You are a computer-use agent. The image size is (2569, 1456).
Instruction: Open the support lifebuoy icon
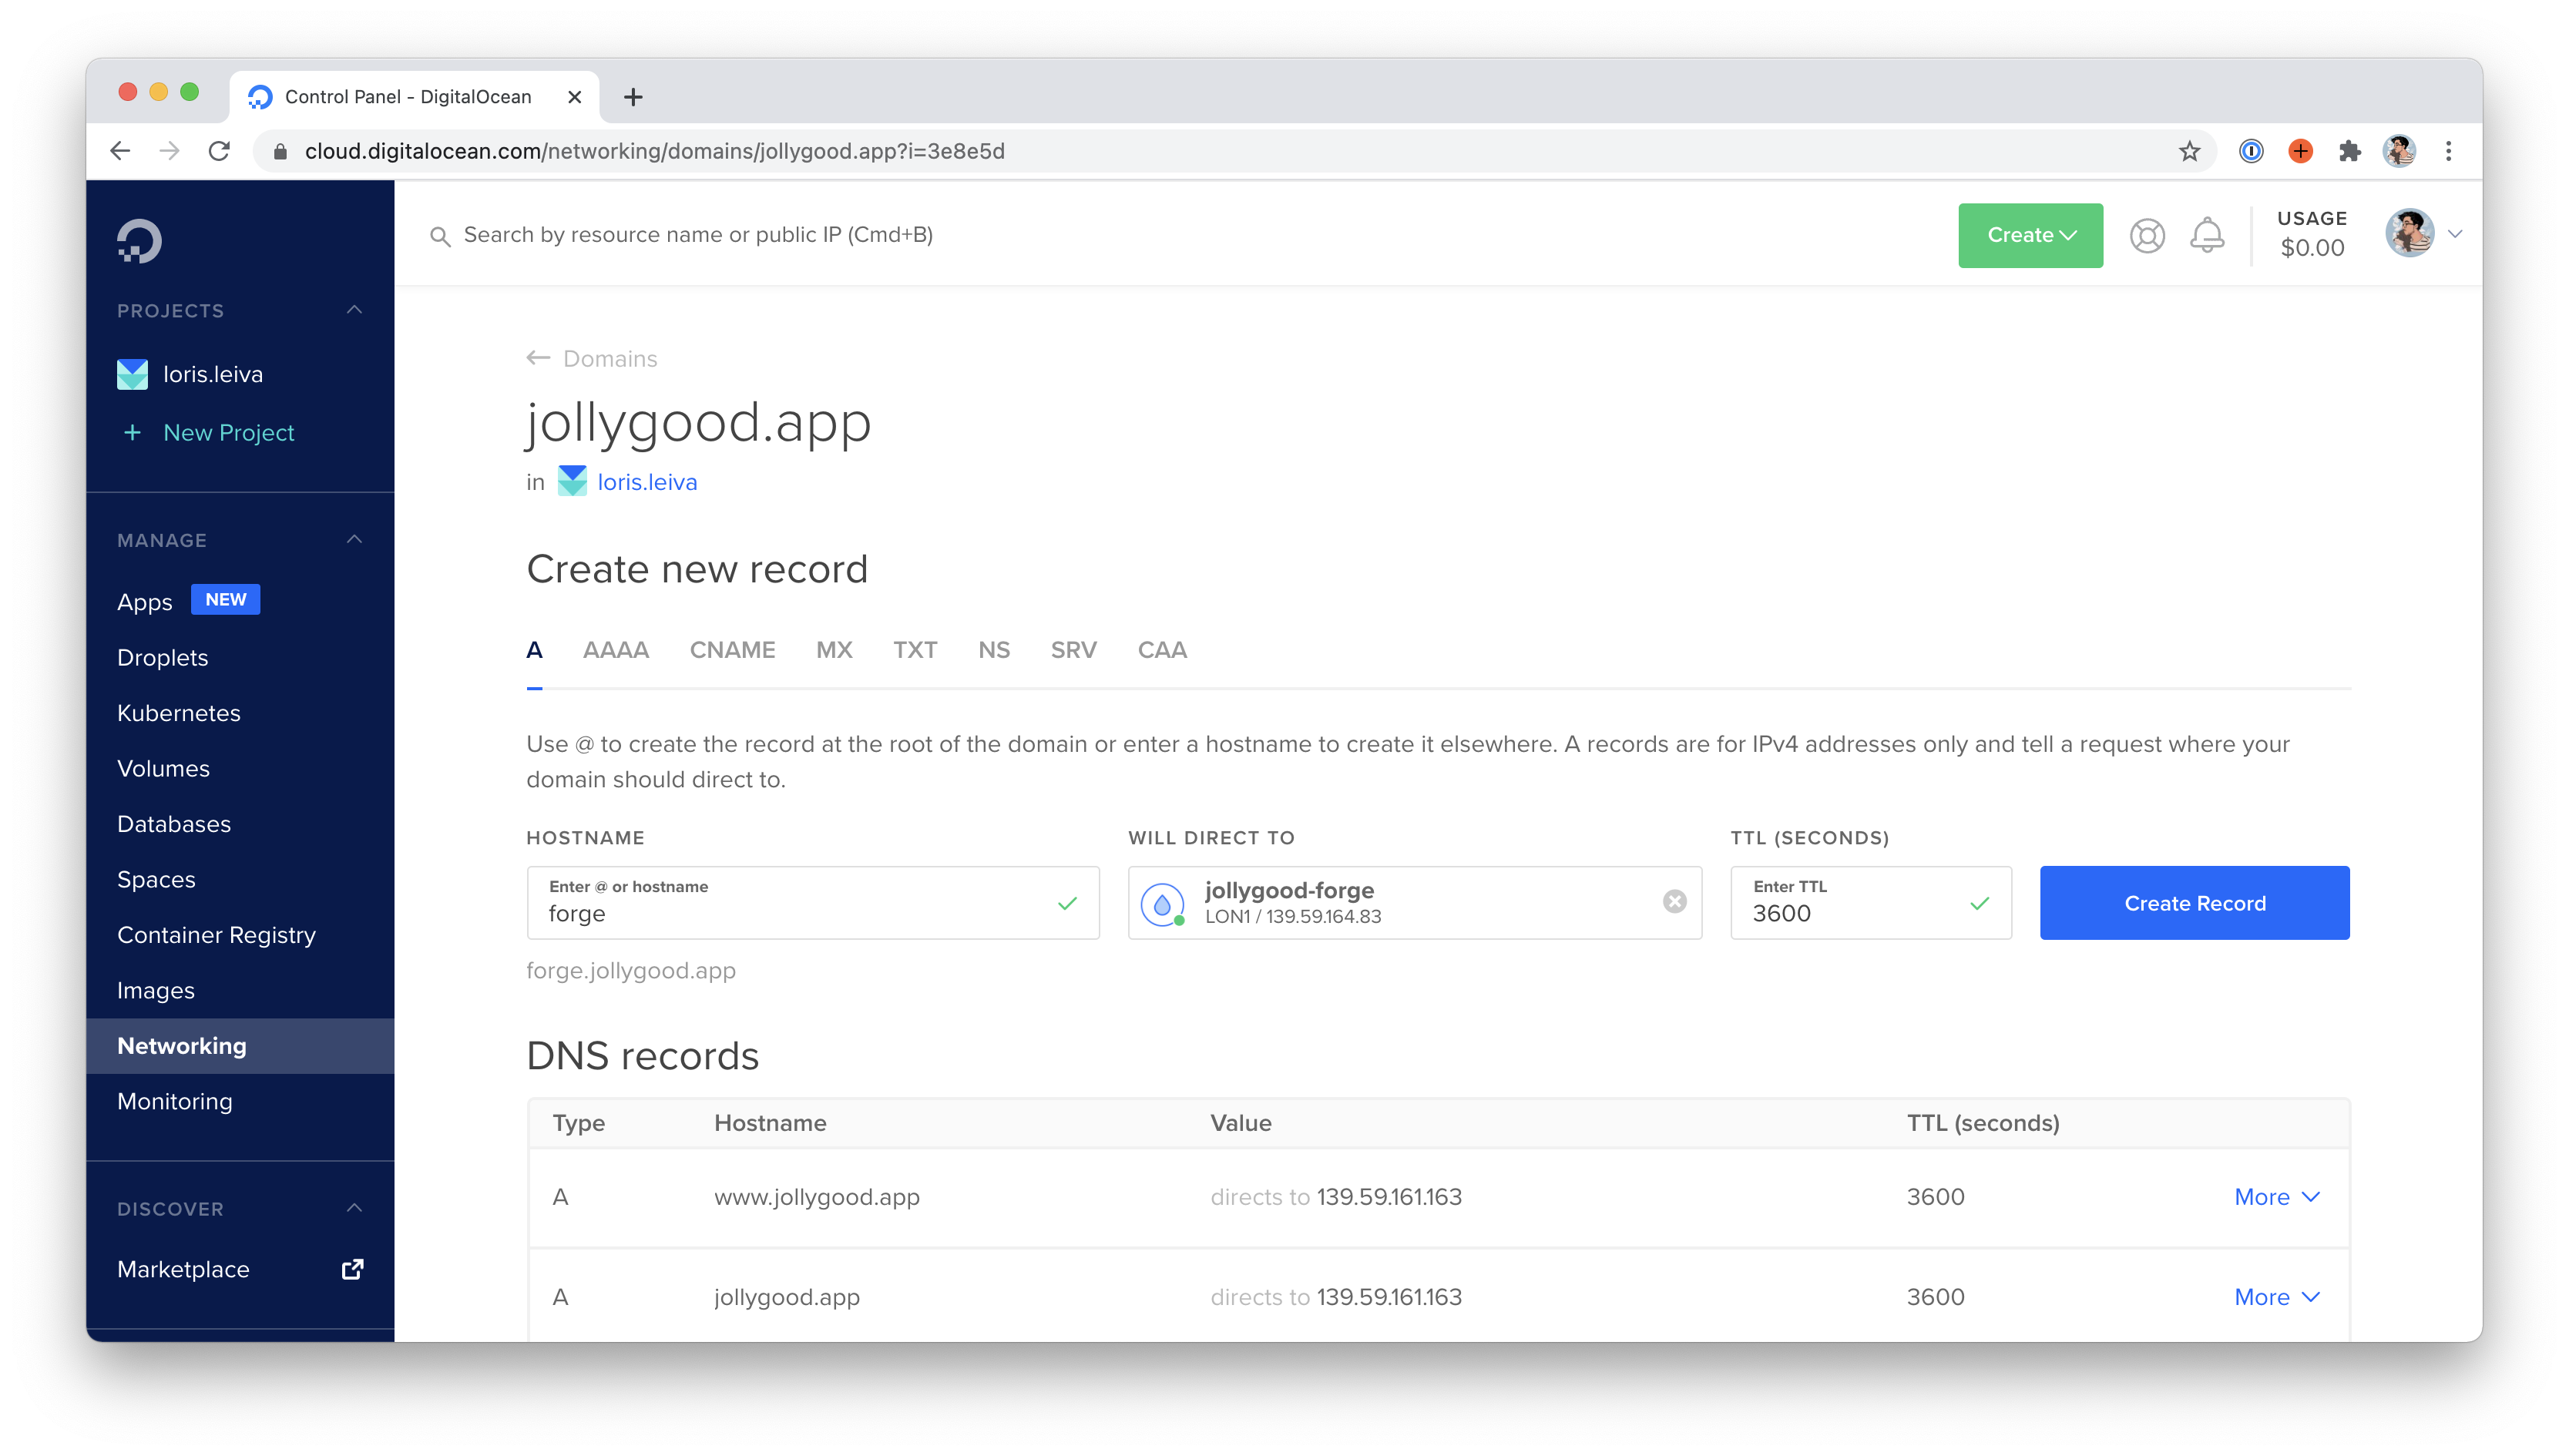pyautogui.click(x=2147, y=235)
